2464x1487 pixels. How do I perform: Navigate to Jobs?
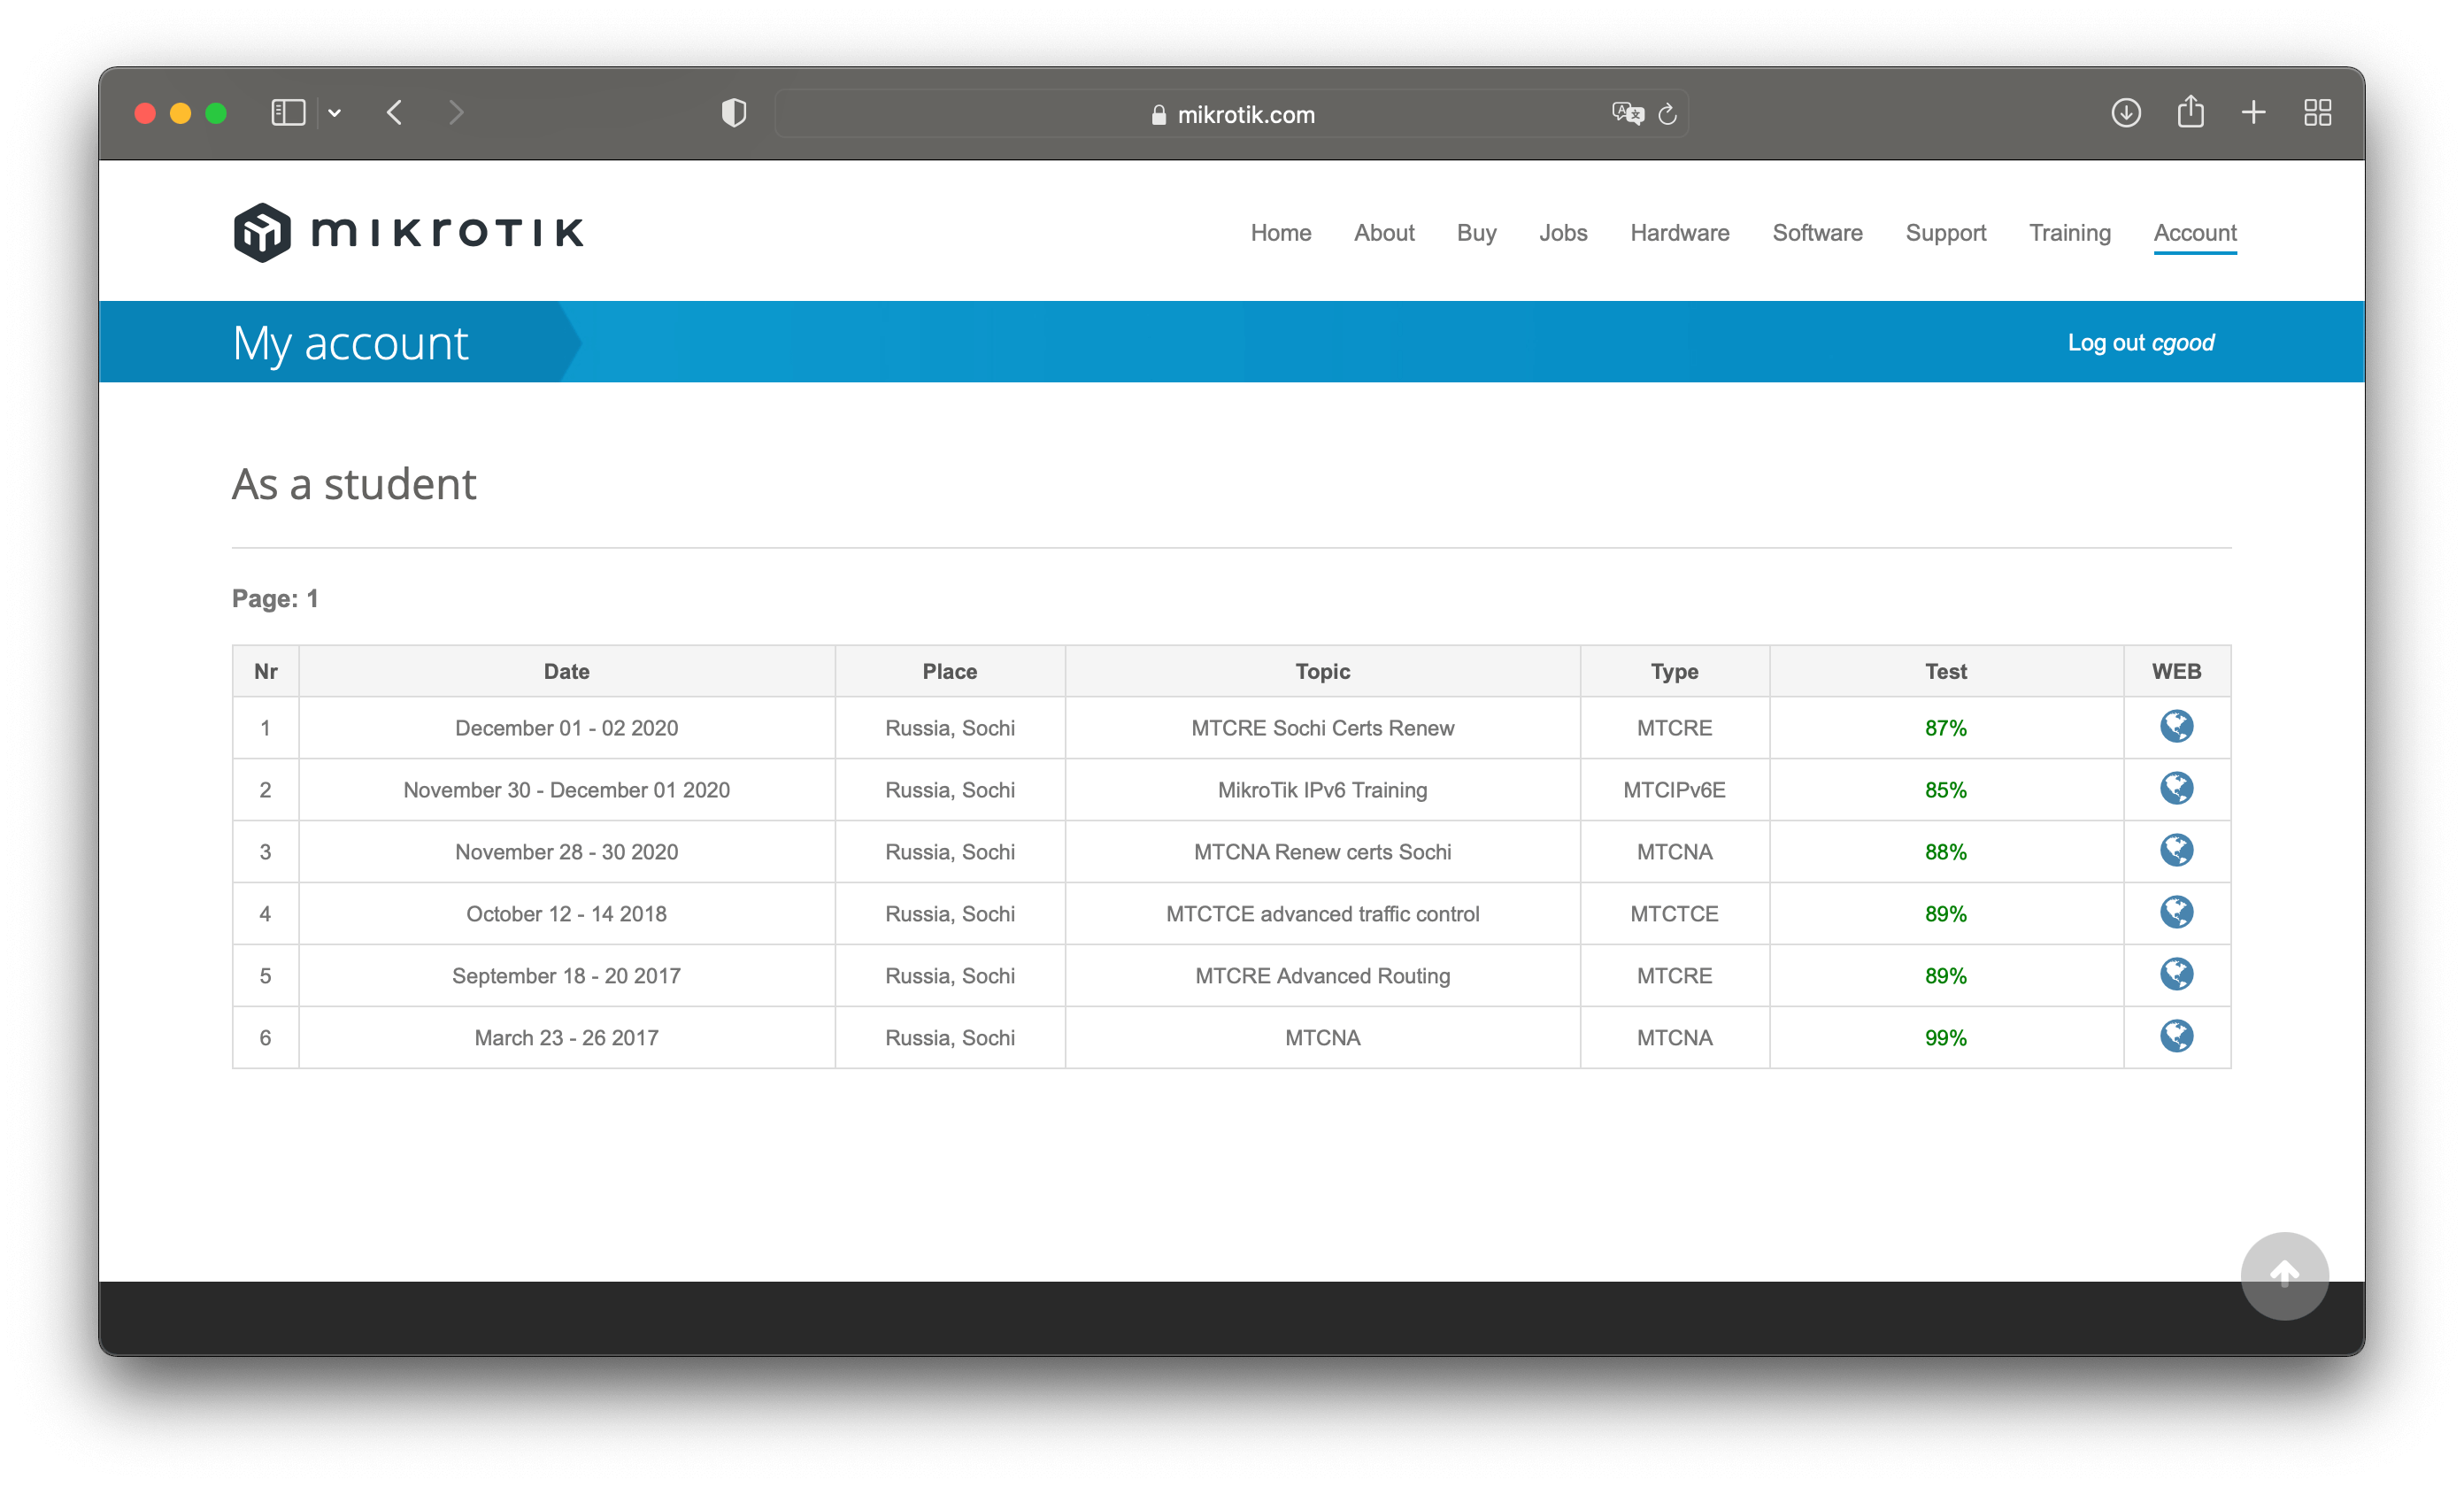1563,233
